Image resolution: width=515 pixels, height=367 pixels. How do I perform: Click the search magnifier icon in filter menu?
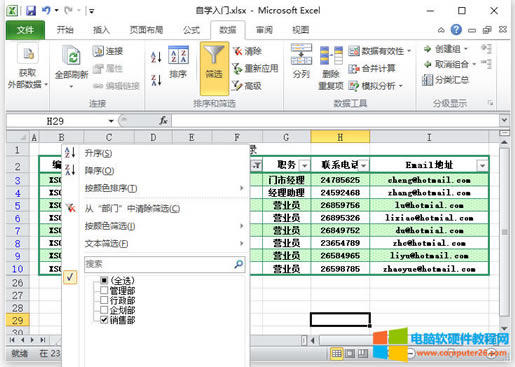pyautogui.click(x=239, y=264)
